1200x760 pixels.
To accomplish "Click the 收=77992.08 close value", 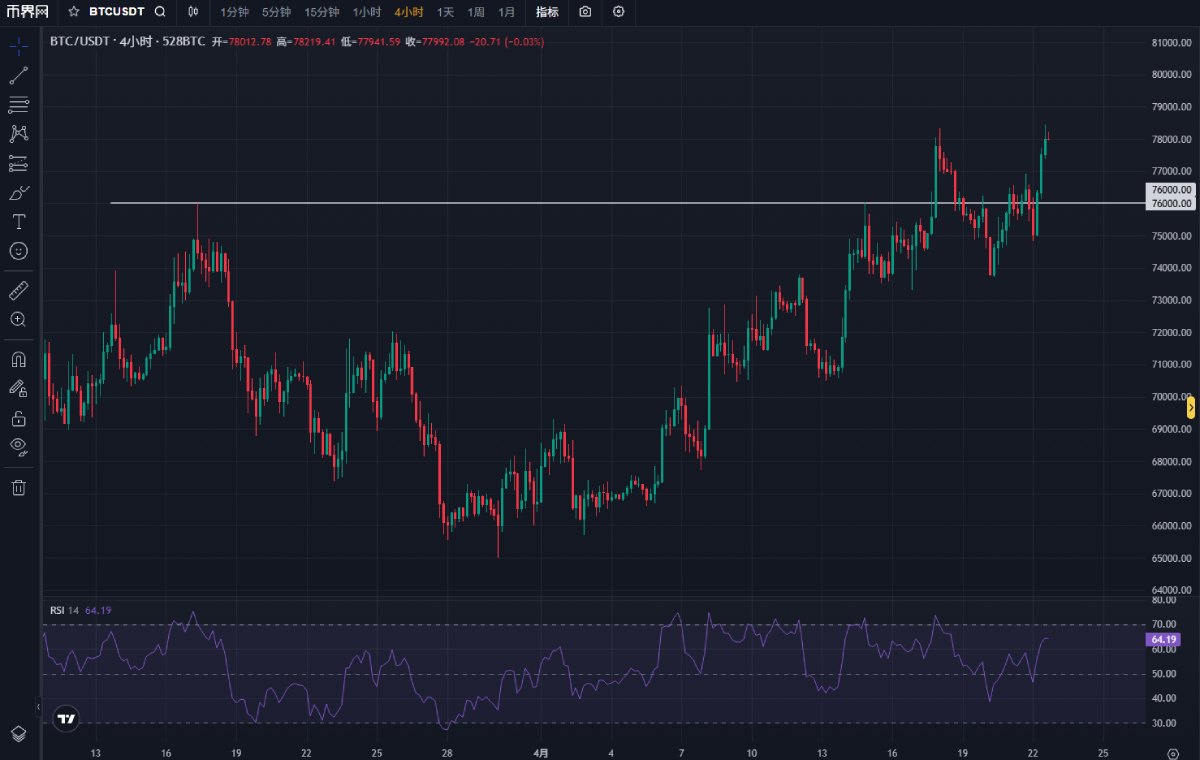I will click(x=435, y=42).
